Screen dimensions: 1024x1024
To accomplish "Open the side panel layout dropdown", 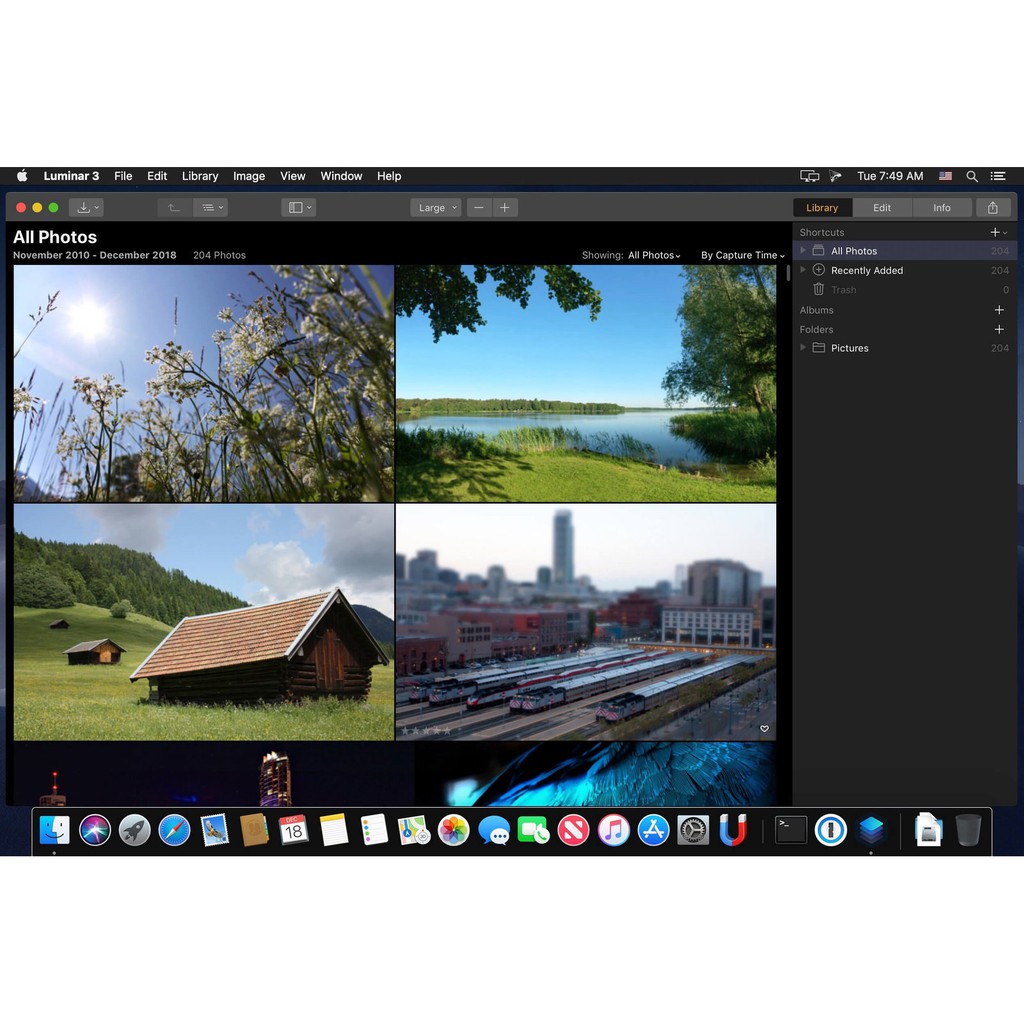I will click(299, 208).
